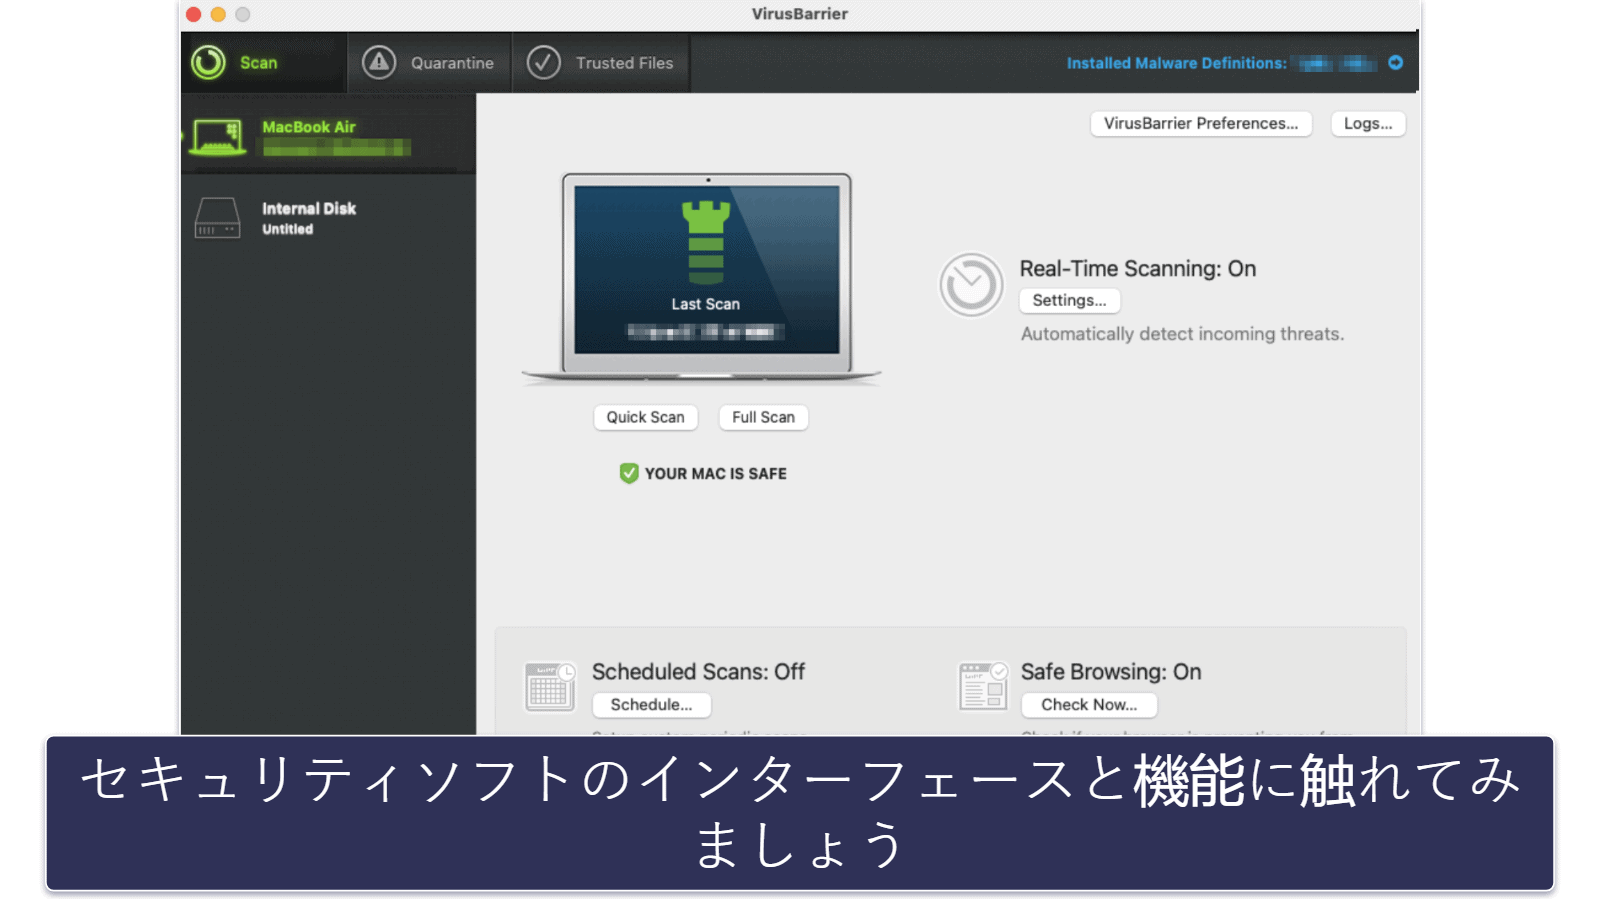Start a Full Scan
Image resolution: width=1599 pixels, height=899 pixels.
(x=764, y=417)
